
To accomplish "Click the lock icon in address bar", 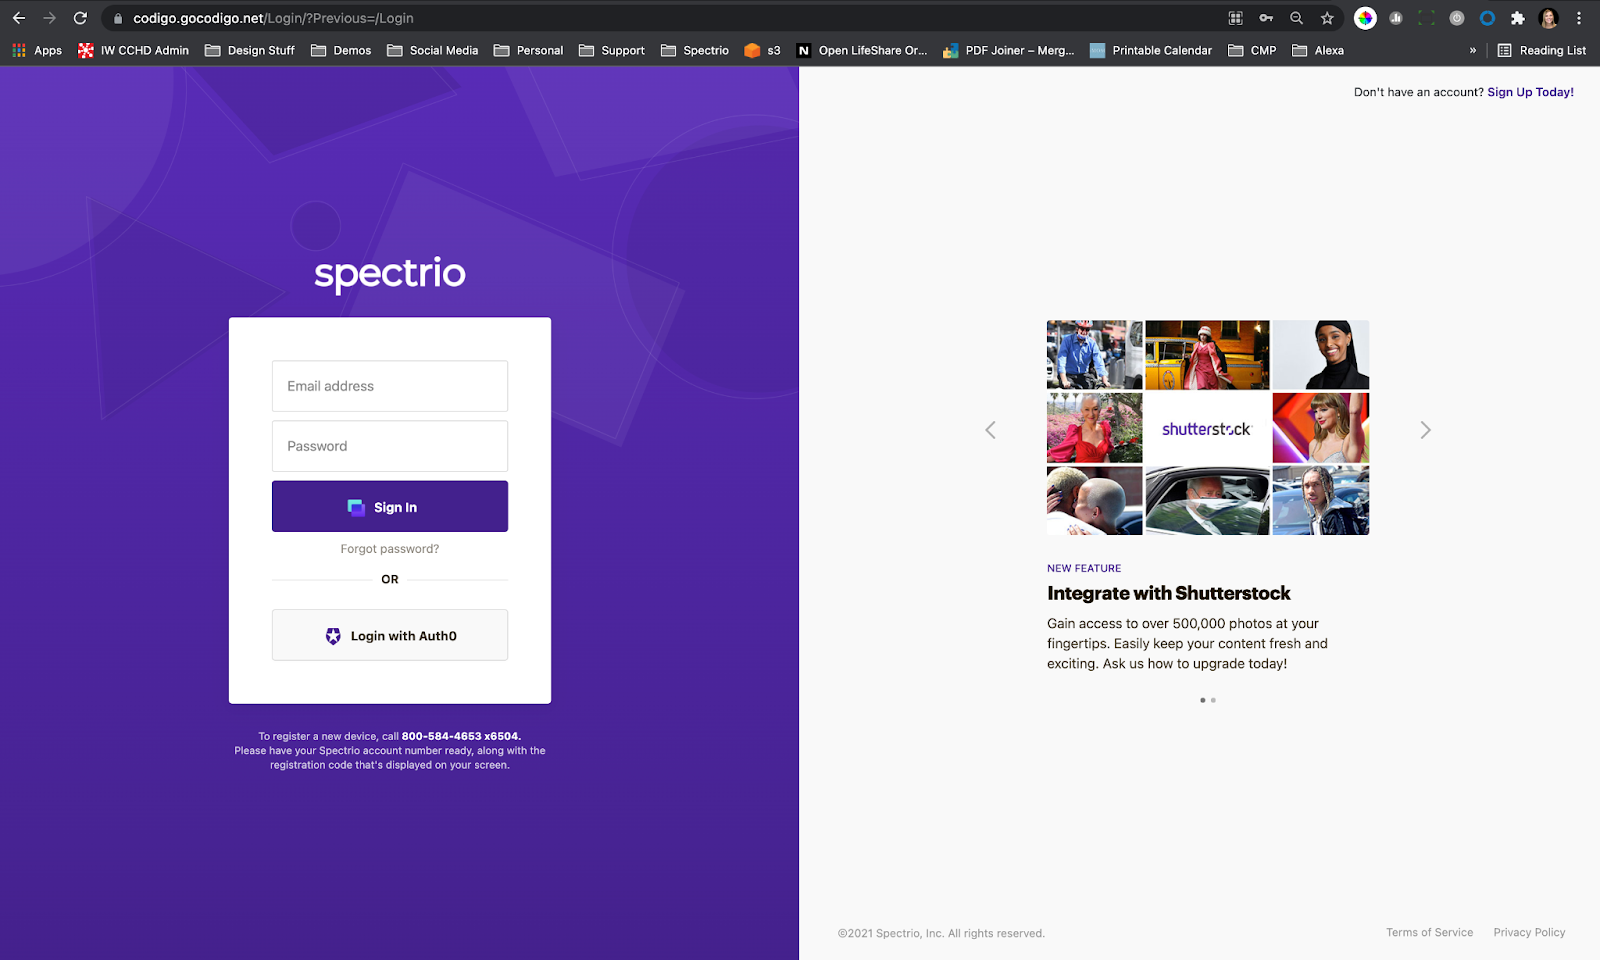I will (118, 18).
